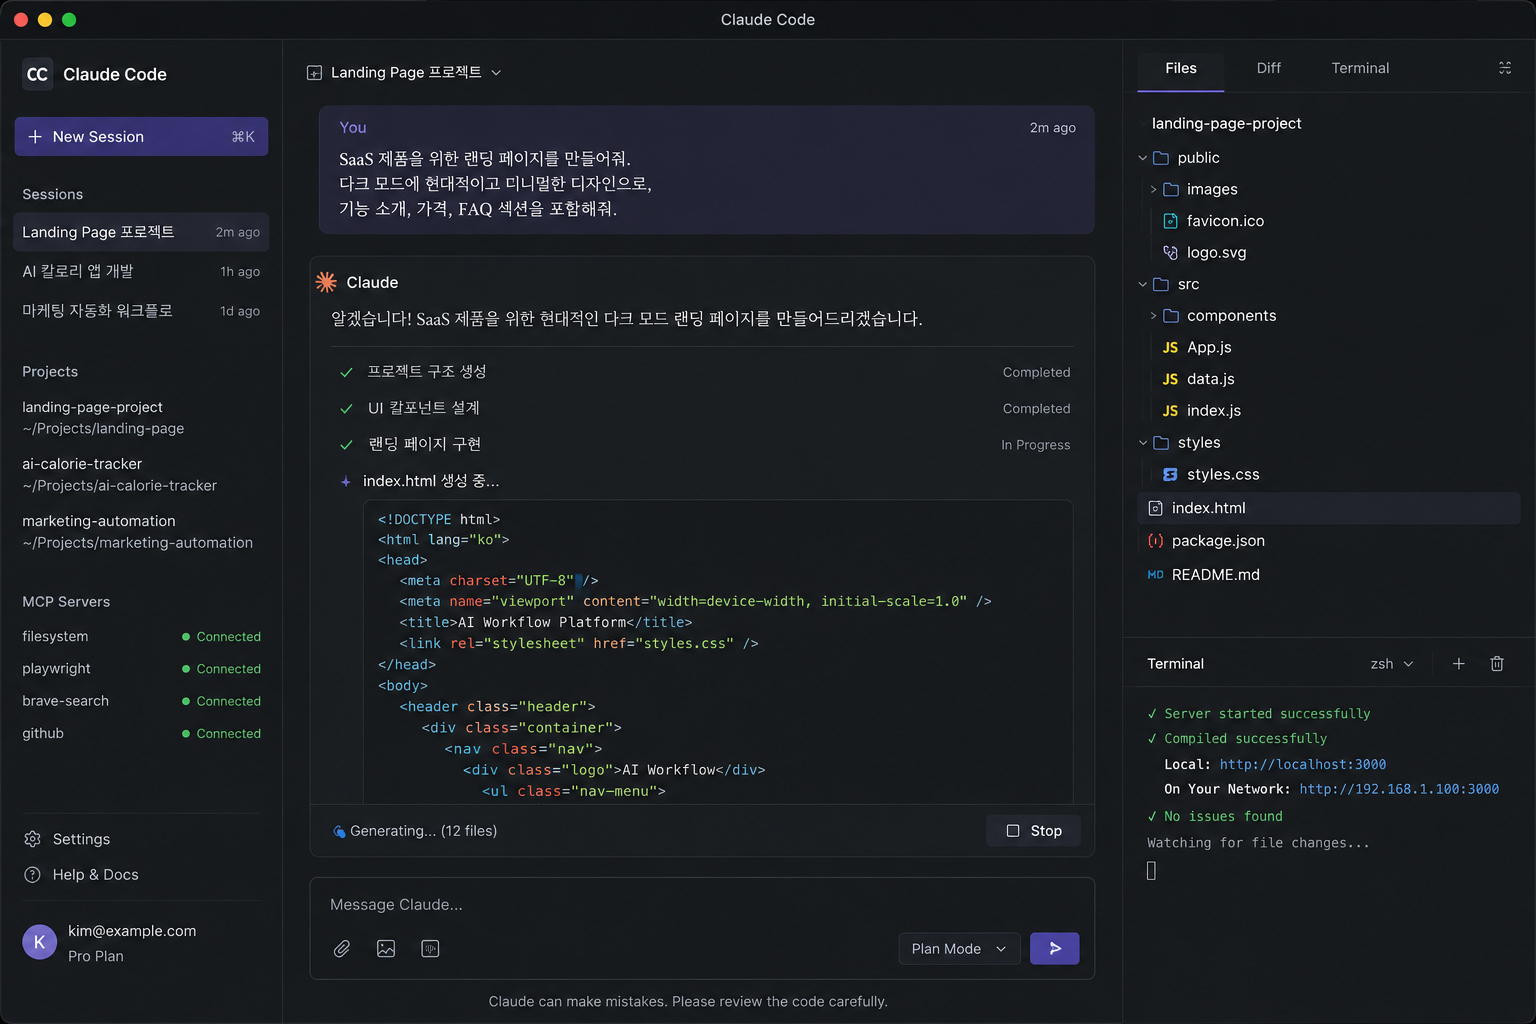This screenshot has width=1536, height=1024.
Task: Expand the components folder
Action: [1153, 316]
